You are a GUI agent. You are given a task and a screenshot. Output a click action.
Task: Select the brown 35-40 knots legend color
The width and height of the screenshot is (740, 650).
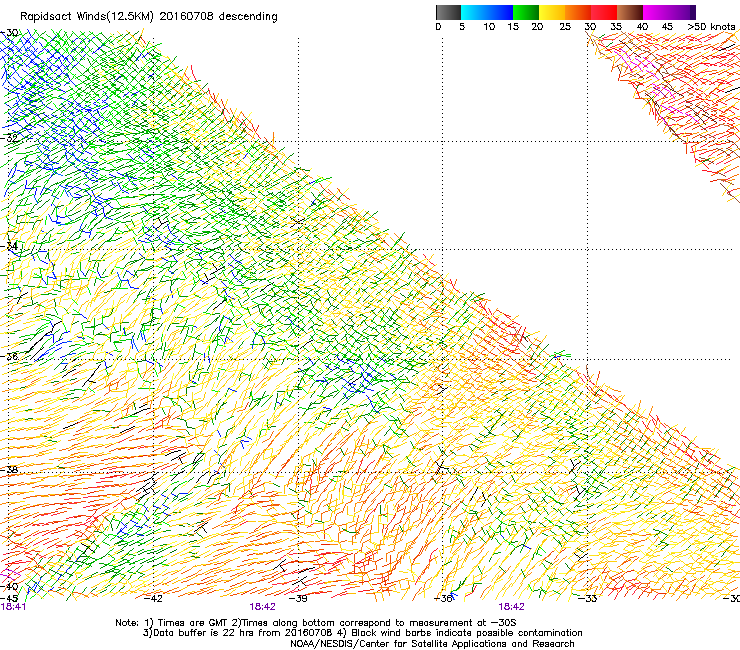(630, 12)
